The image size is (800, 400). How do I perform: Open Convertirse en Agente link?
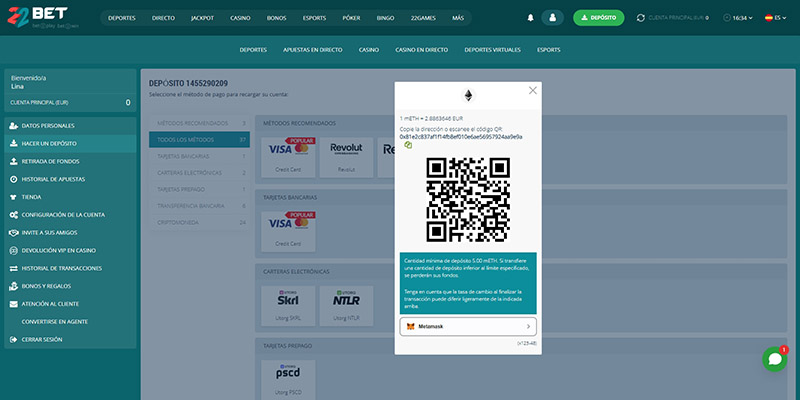coord(55,322)
